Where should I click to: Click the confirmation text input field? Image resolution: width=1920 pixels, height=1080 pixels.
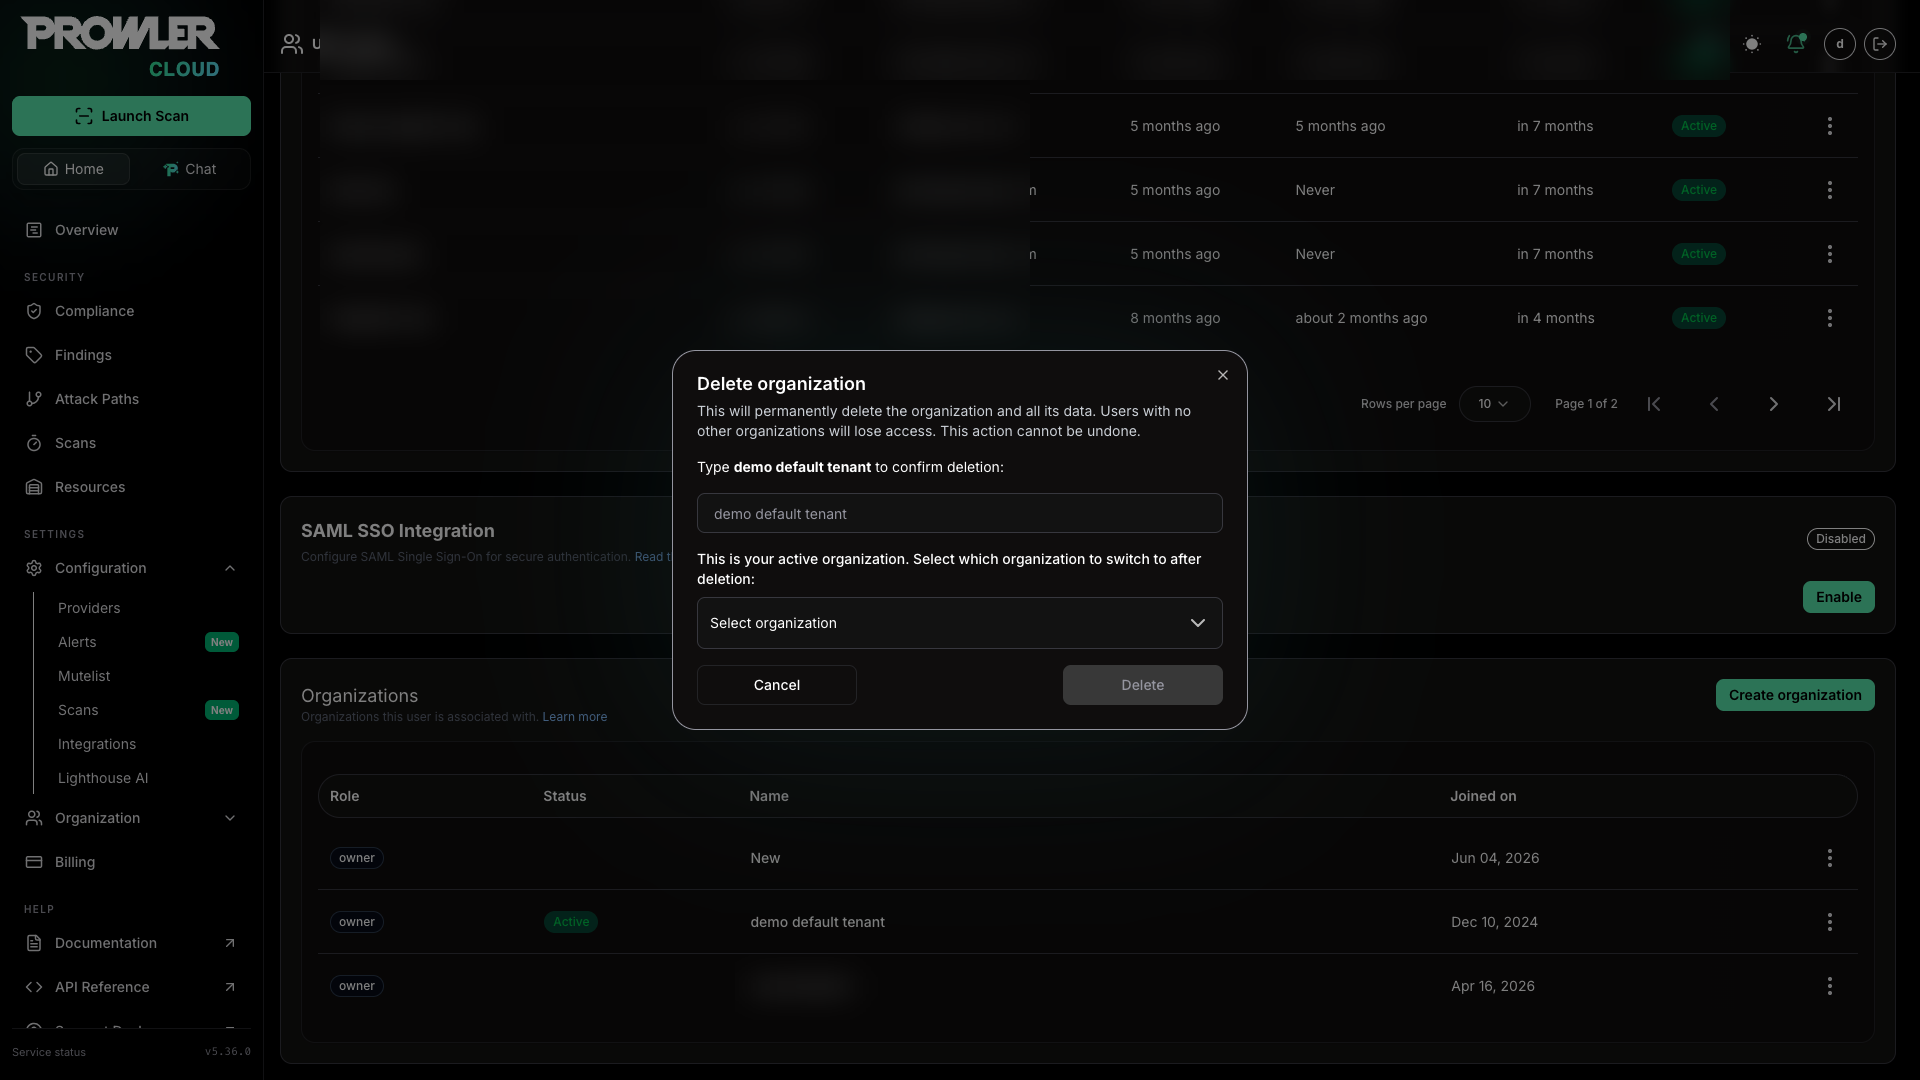[959, 513]
